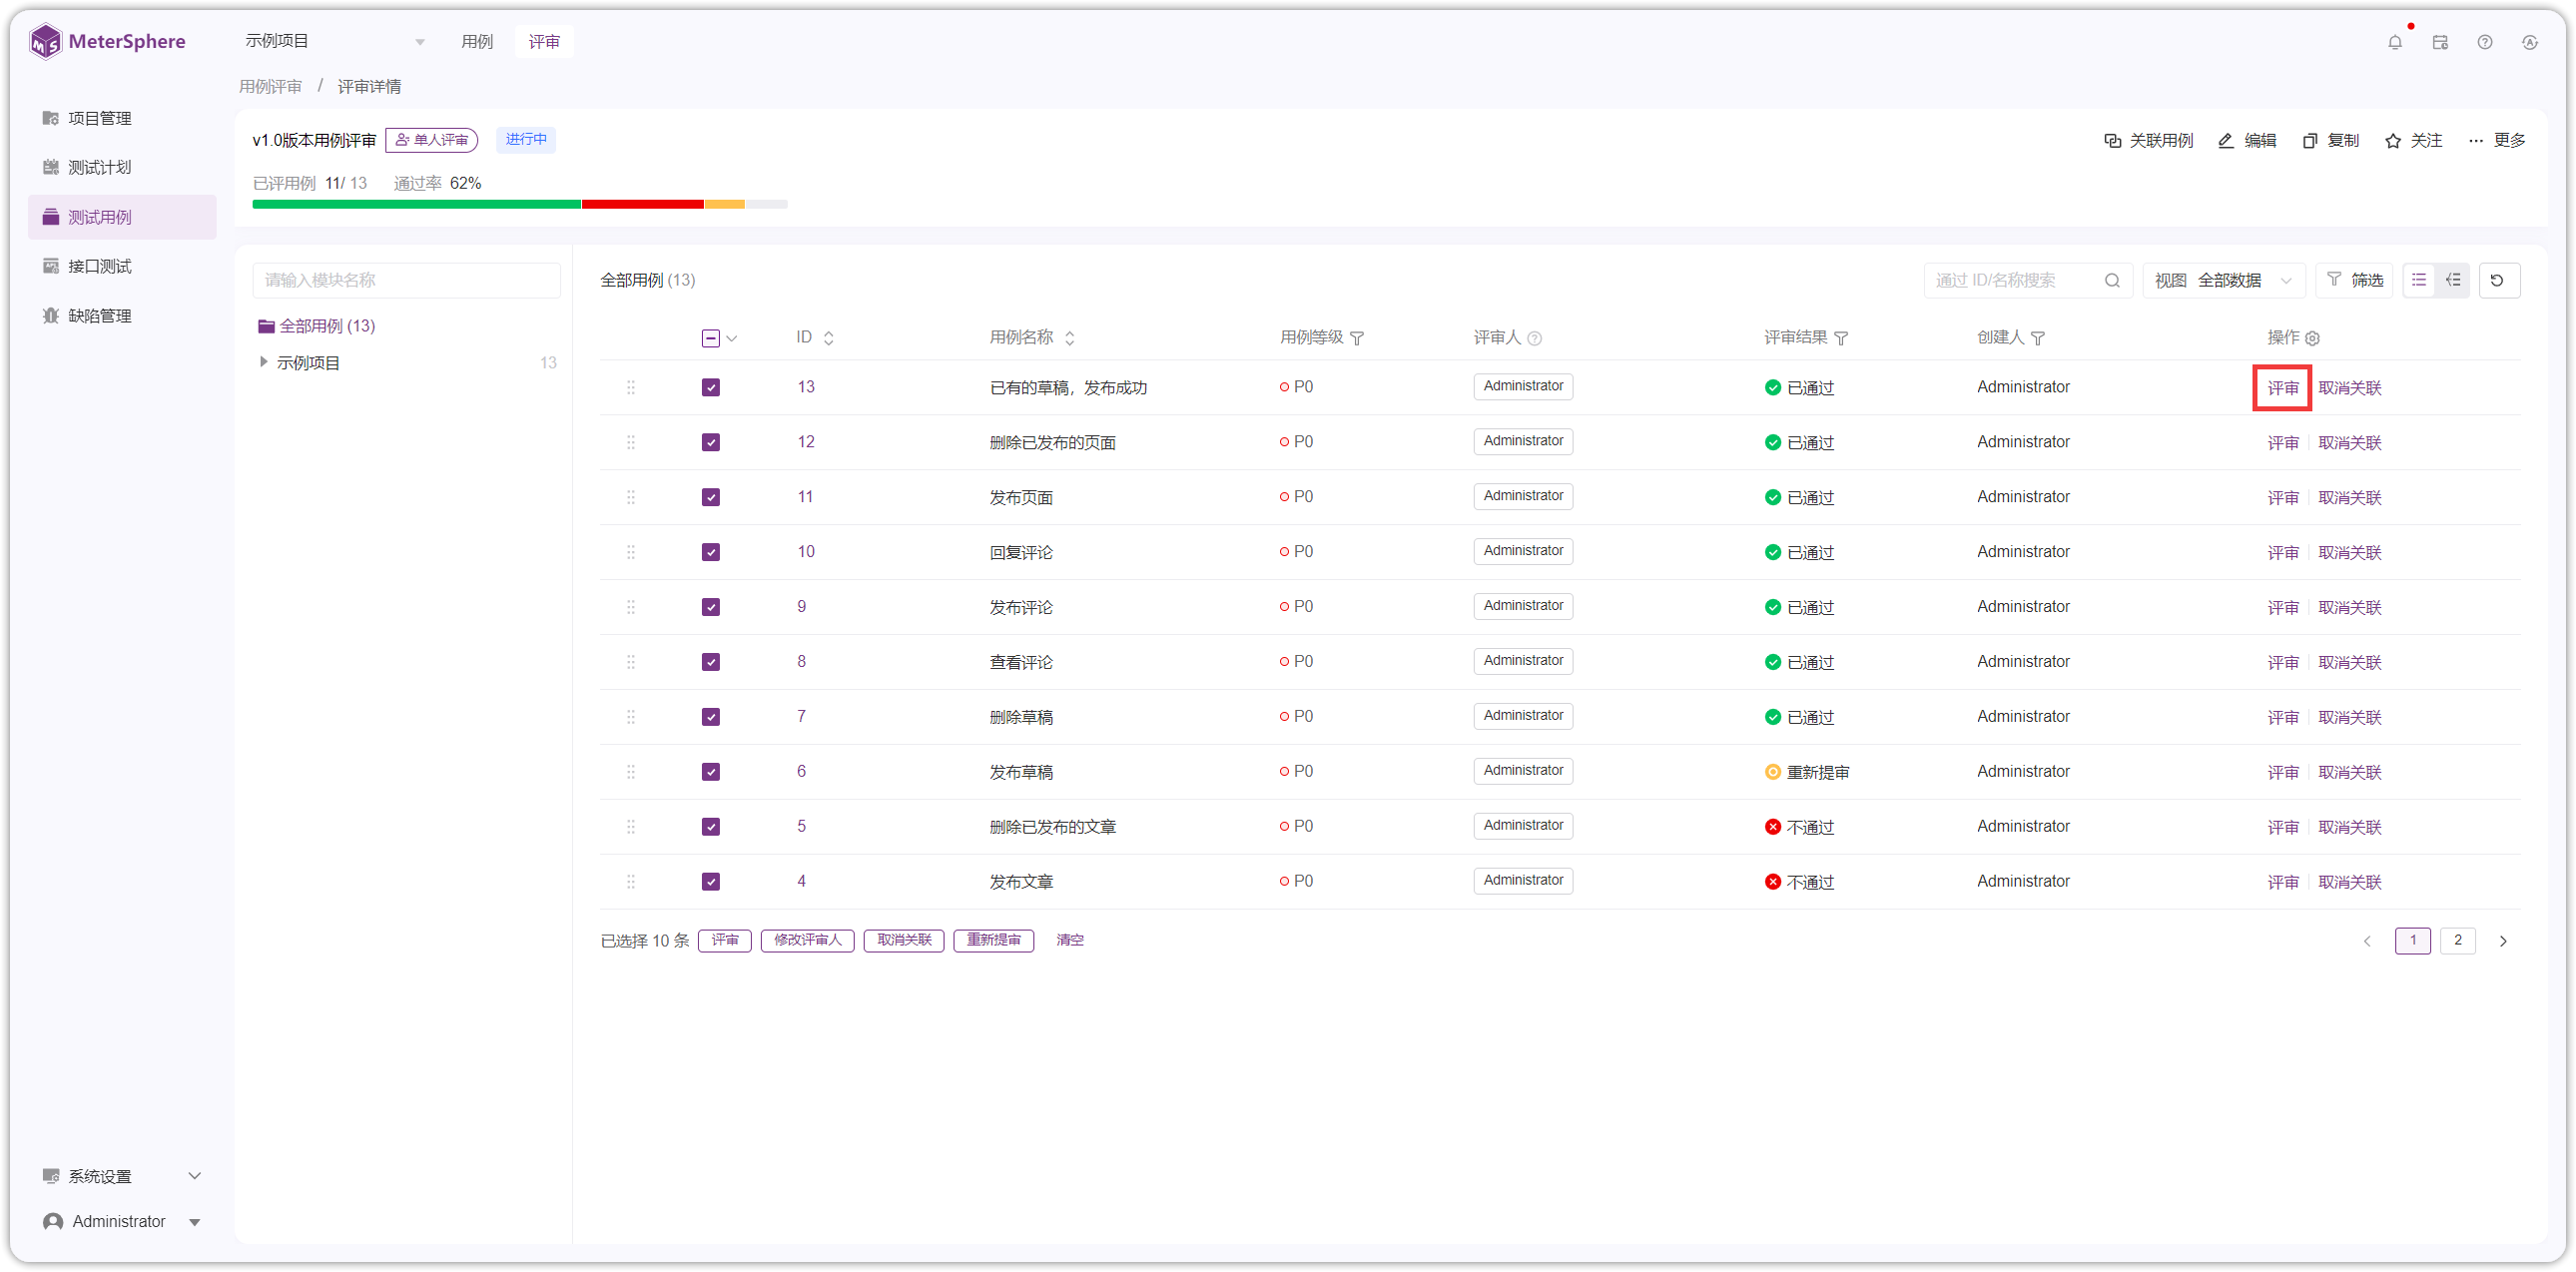Click 取消关联 for case 5
Viewport: 2576px width, 1272px height.
pyautogui.click(x=2349, y=827)
